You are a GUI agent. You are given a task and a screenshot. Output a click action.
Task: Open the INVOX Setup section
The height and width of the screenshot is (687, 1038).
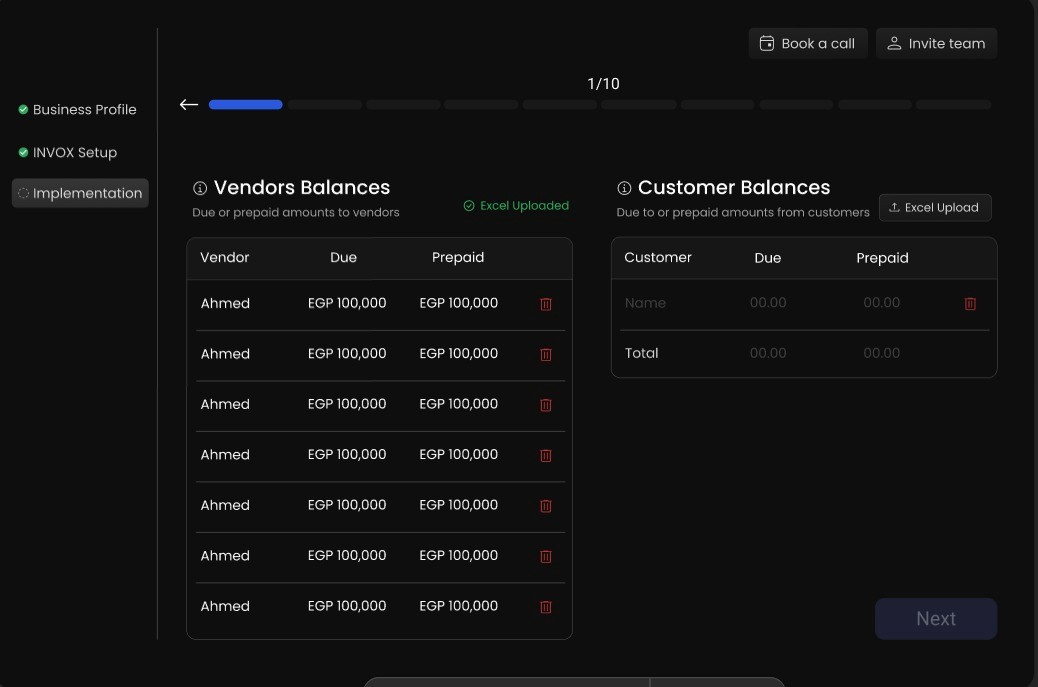point(68,152)
